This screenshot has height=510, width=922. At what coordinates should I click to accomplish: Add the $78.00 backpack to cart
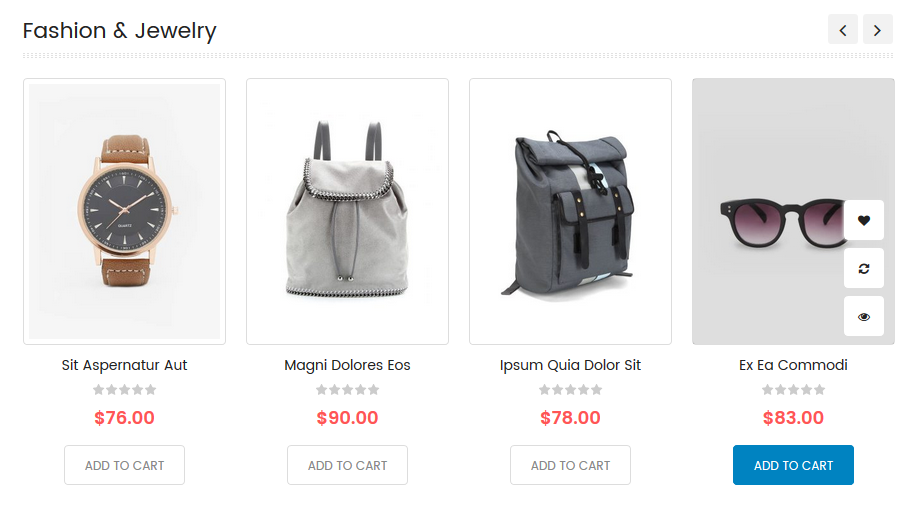pyautogui.click(x=570, y=465)
